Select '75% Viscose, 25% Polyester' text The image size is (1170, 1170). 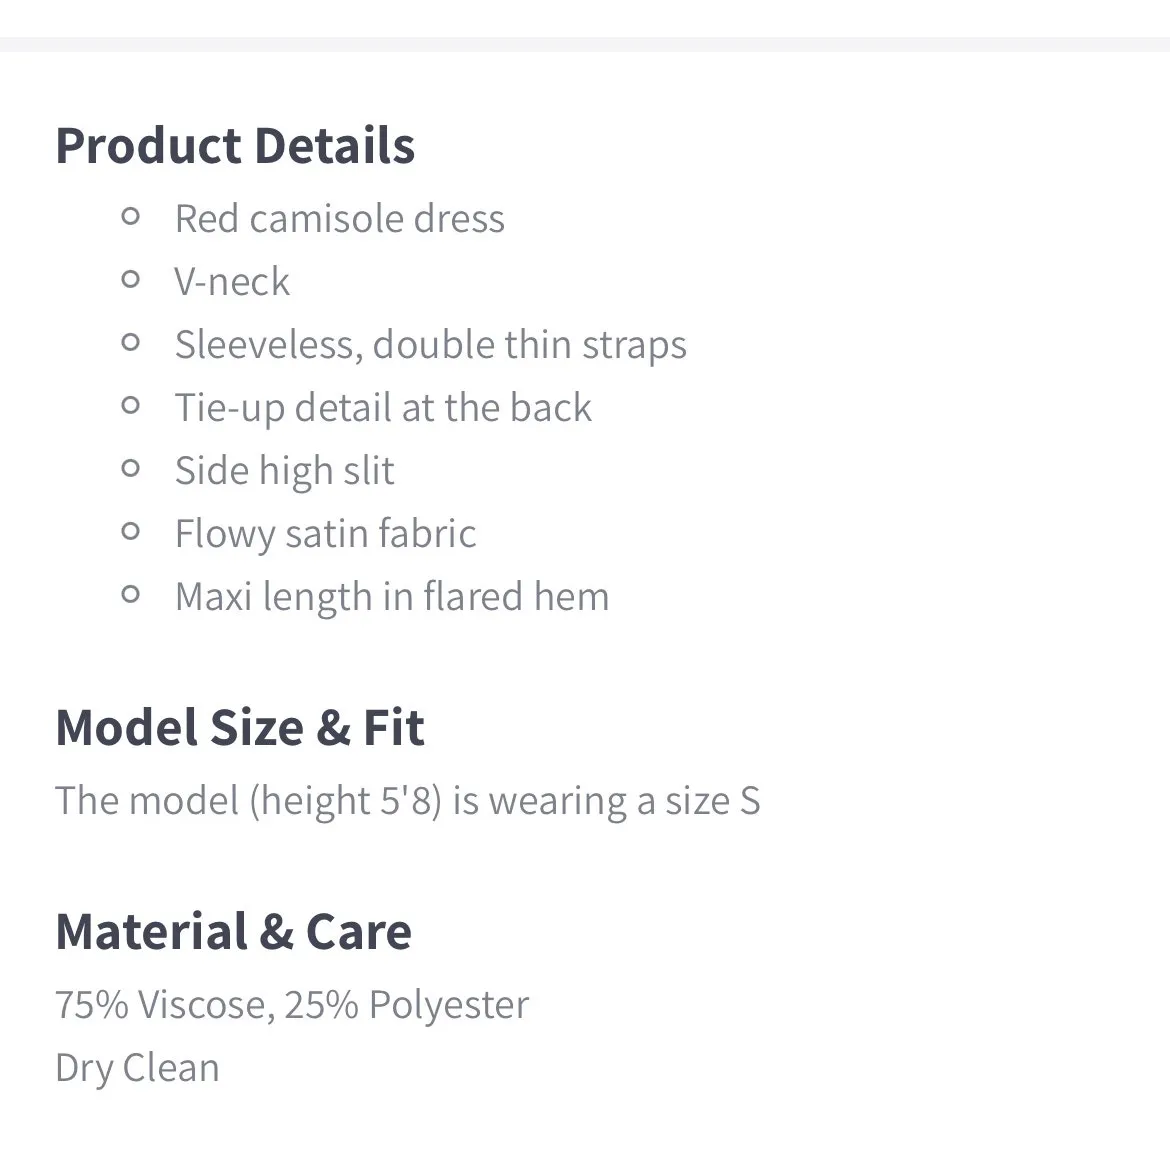point(291,1005)
